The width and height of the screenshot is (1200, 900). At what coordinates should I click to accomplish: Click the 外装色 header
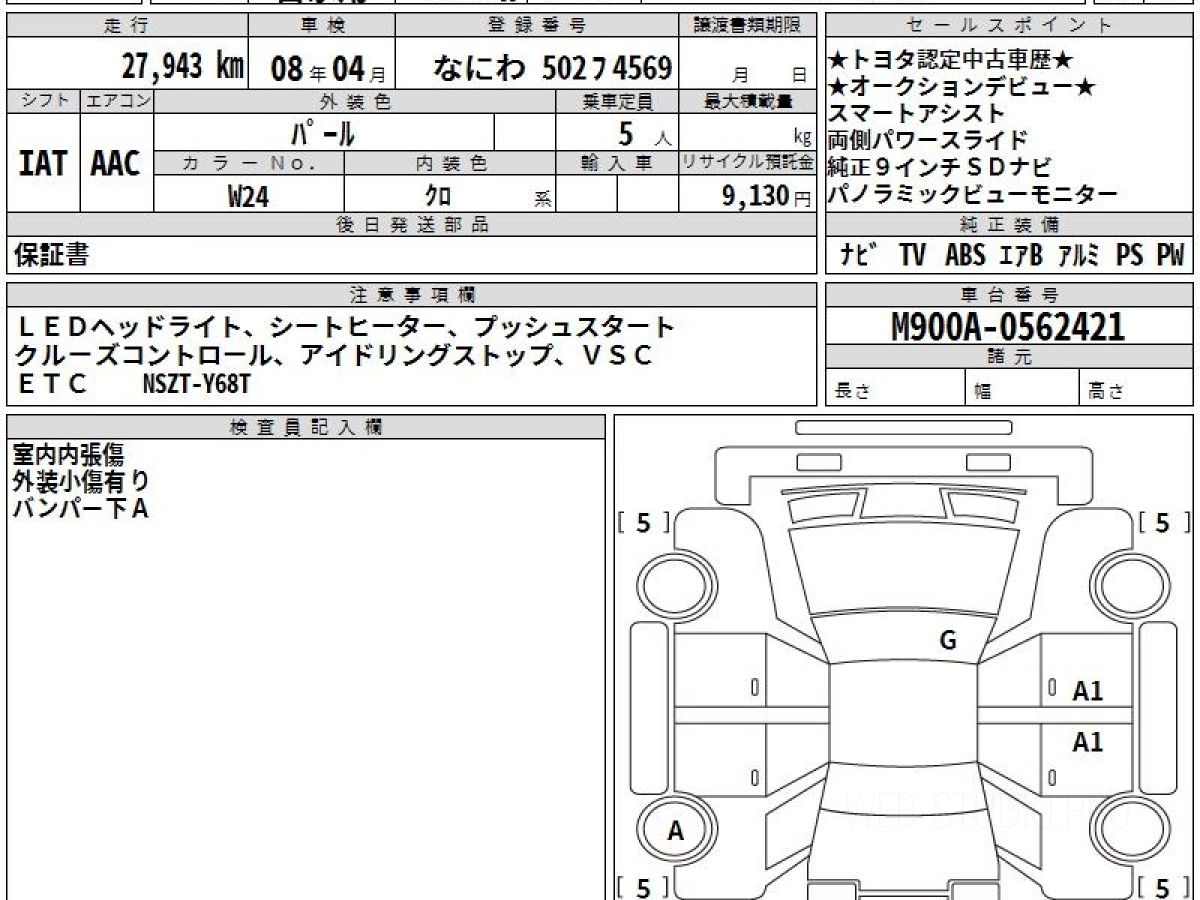[355, 101]
